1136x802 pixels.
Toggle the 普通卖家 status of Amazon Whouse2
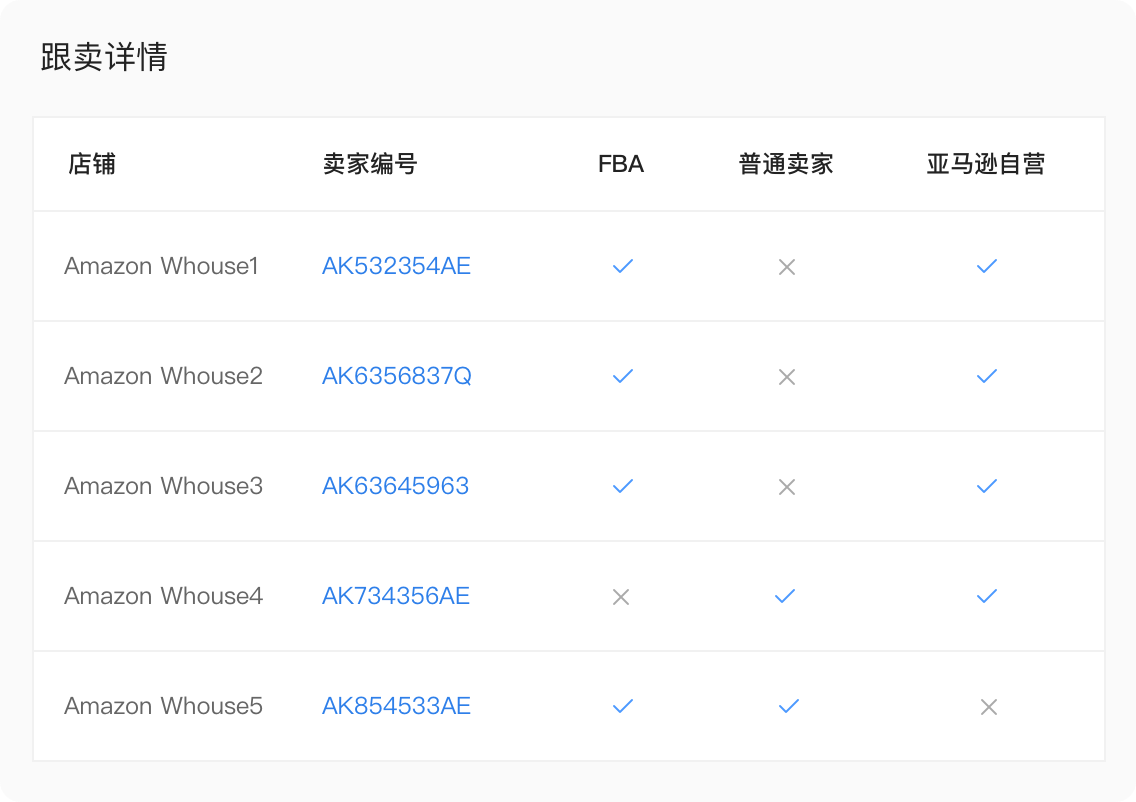[x=786, y=376]
